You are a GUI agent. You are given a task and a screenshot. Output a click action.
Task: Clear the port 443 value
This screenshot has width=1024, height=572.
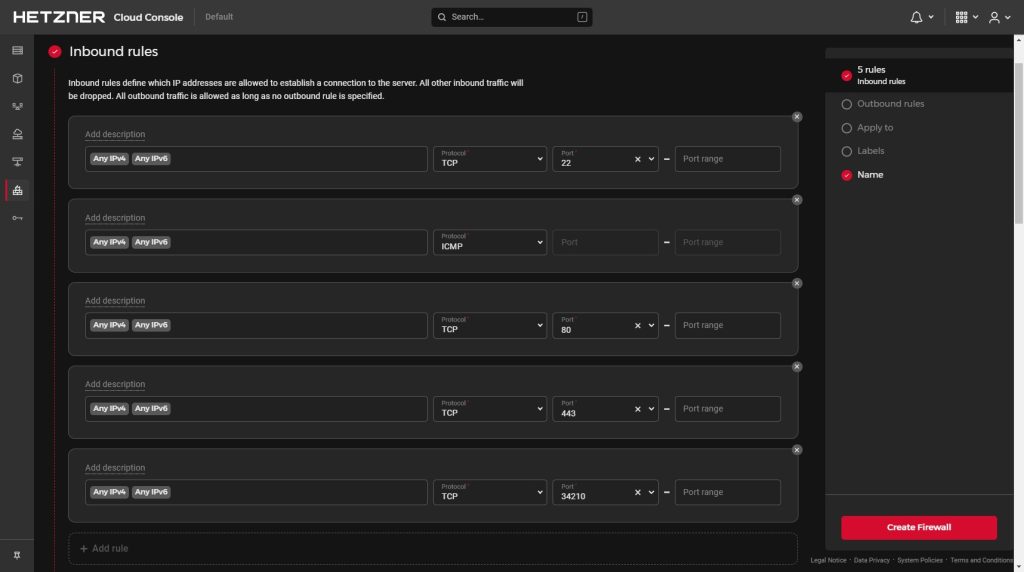click(637, 409)
